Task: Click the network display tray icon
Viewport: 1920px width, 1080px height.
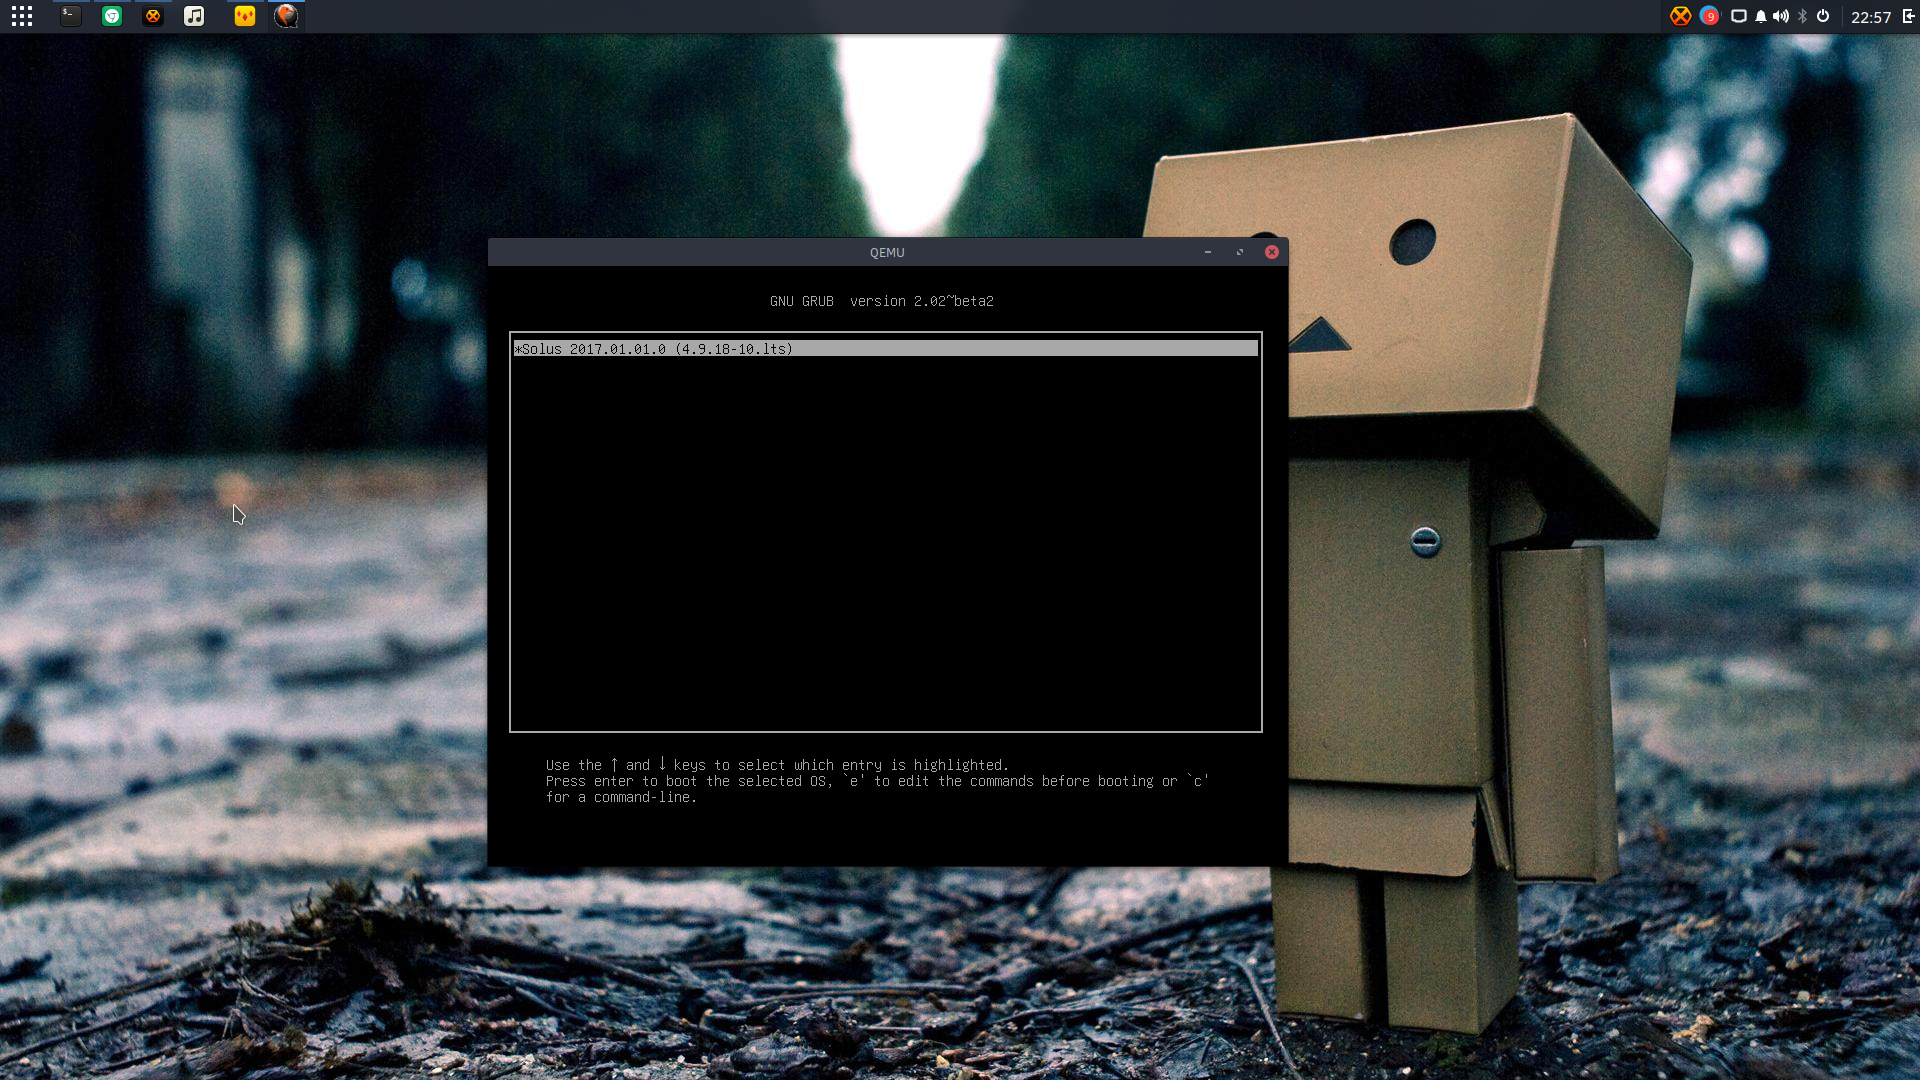Action: [x=1739, y=16]
